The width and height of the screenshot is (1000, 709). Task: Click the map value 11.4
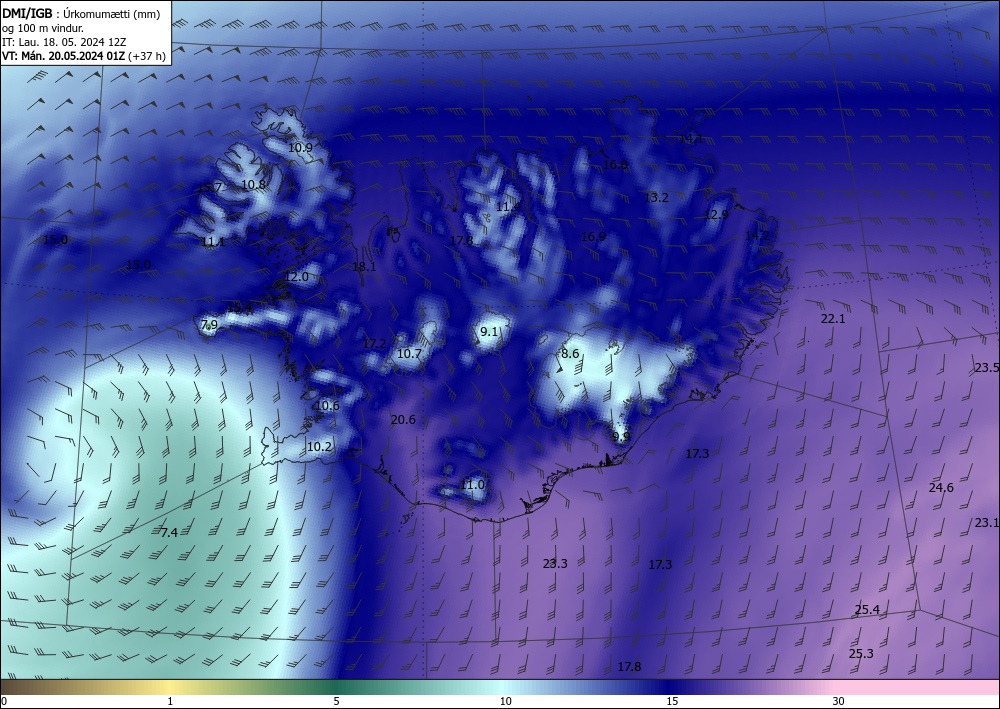pyautogui.click(x=508, y=207)
